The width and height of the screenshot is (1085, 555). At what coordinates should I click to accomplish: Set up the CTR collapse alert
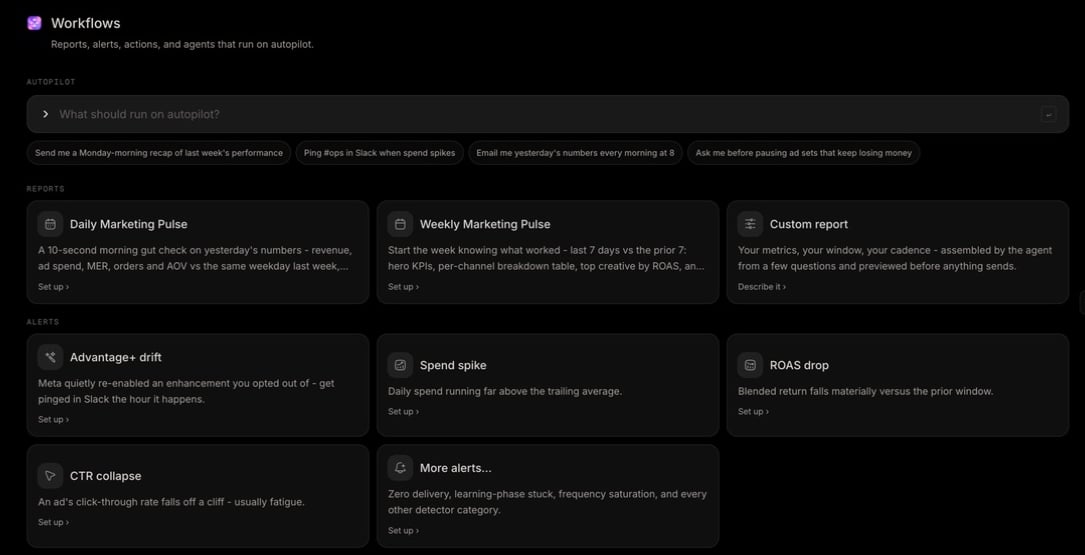pos(53,522)
